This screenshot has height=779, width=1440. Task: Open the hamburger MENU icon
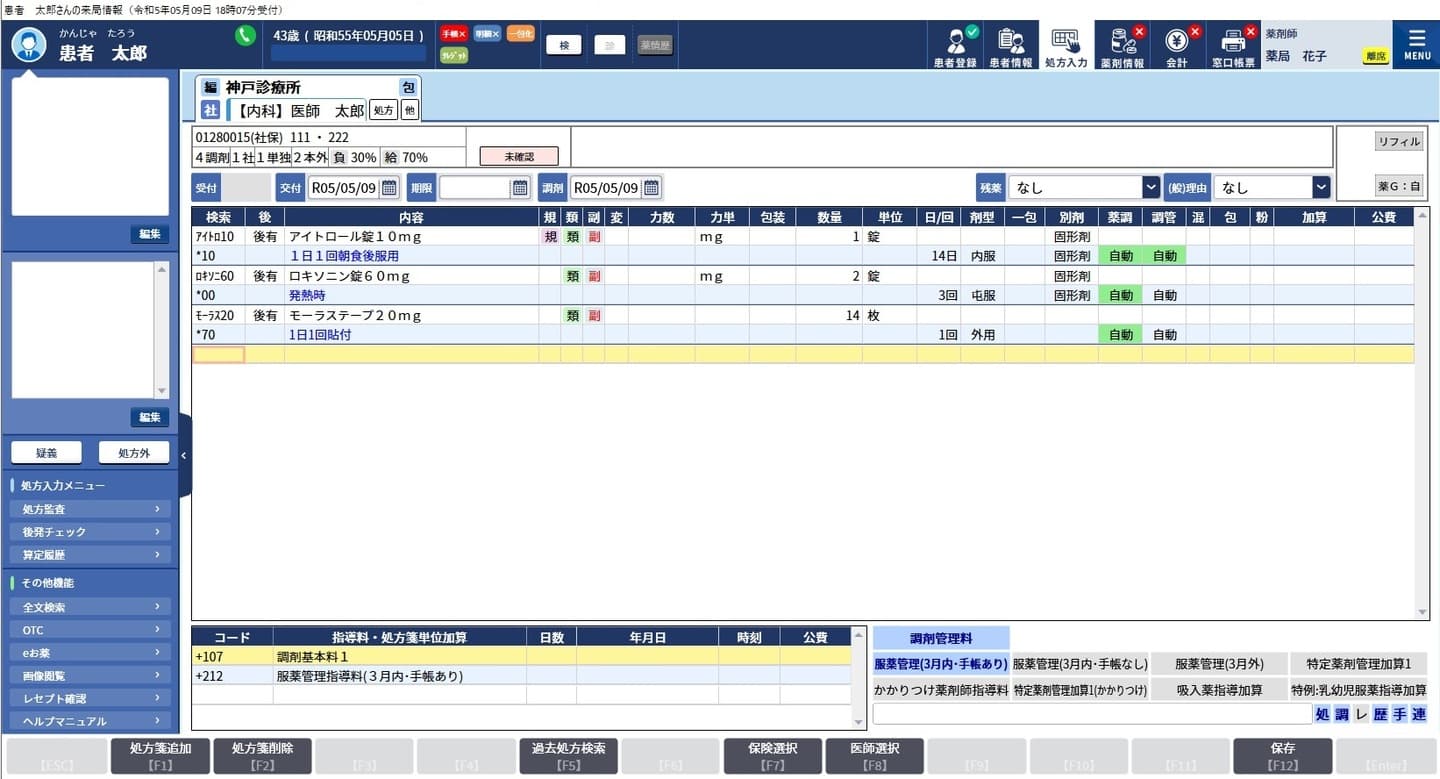click(1416, 45)
